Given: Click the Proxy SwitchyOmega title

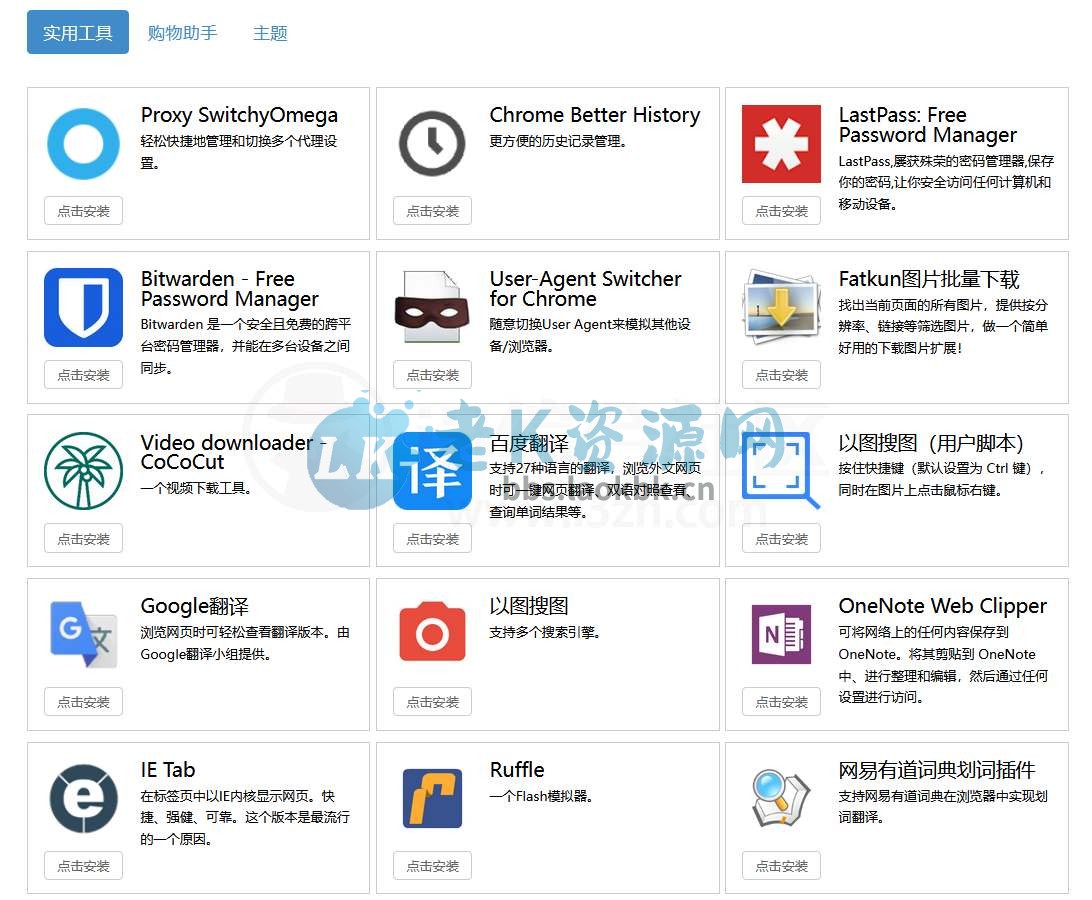Looking at the screenshot, I should click(x=239, y=115).
